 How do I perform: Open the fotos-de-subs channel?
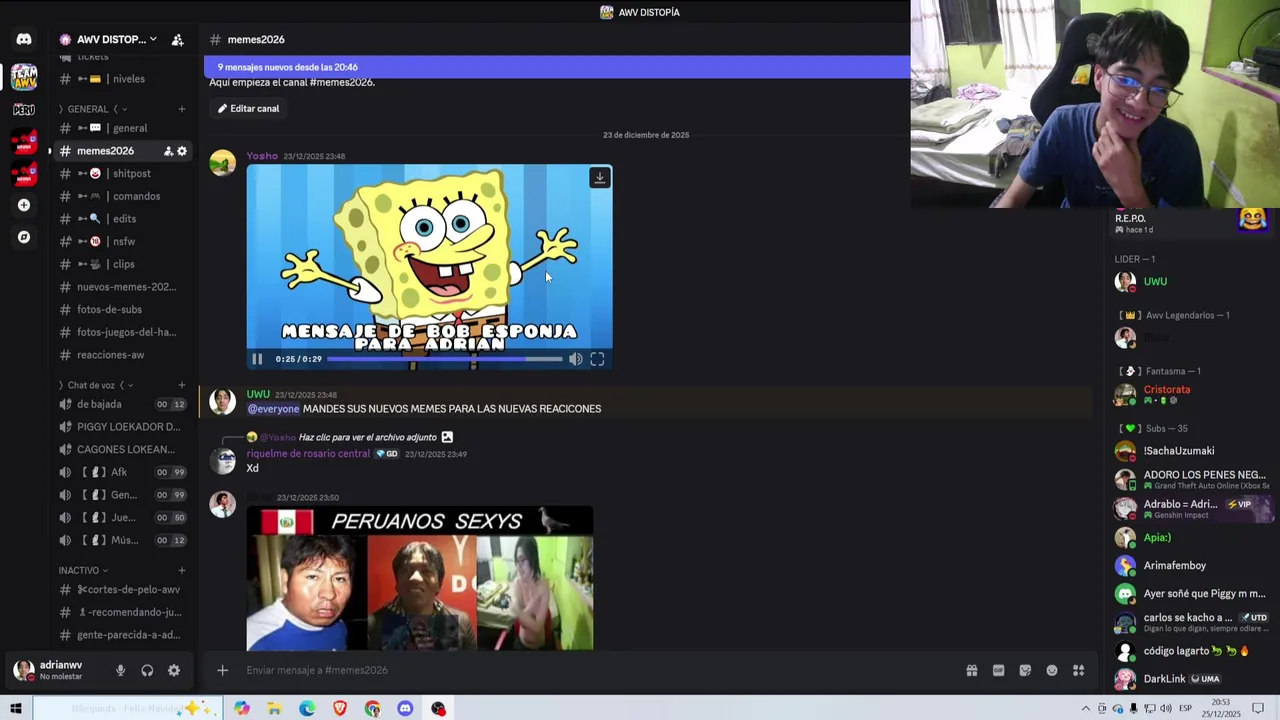tap(122, 310)
